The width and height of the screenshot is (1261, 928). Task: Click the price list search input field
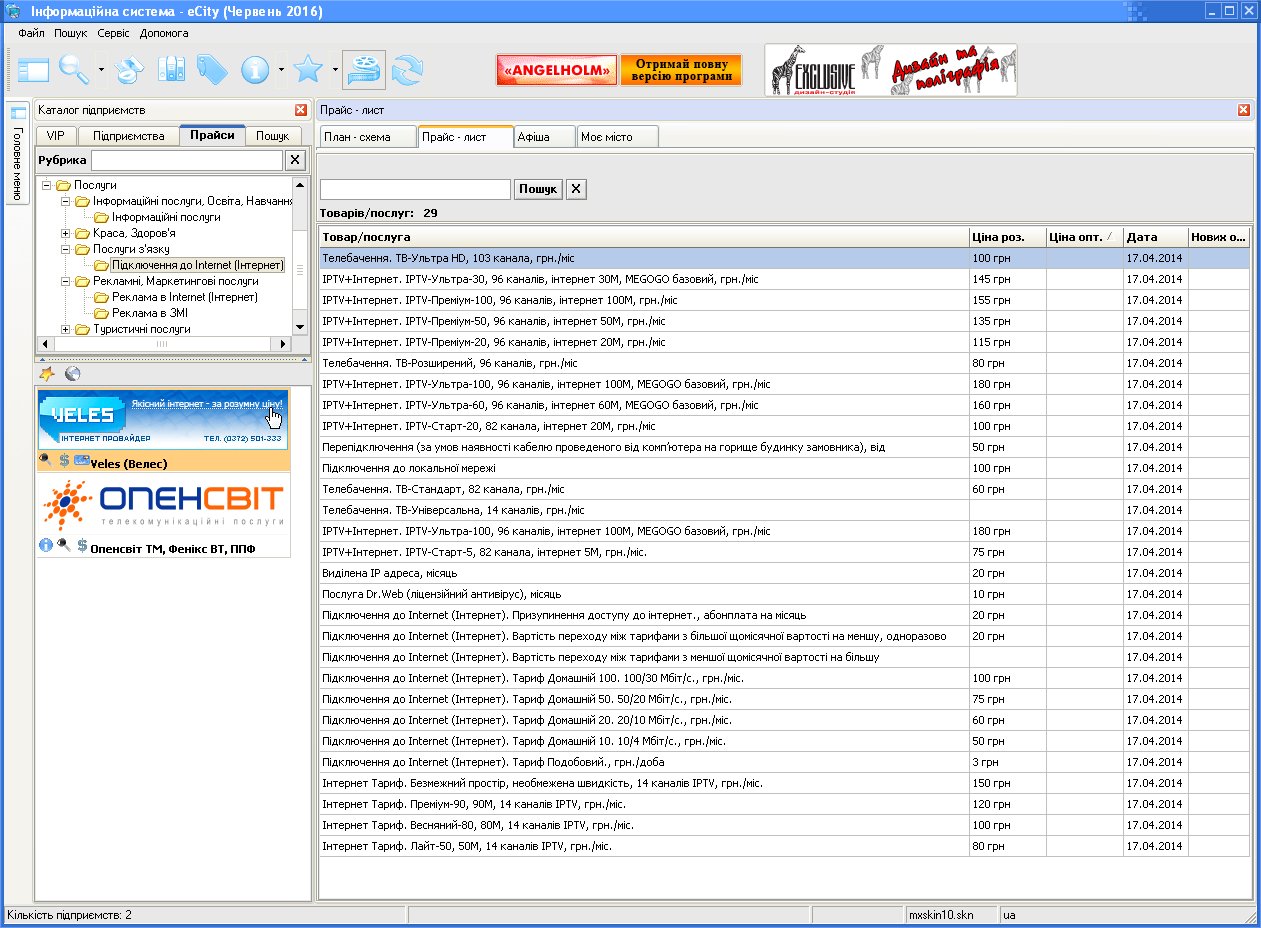point(415,189)
